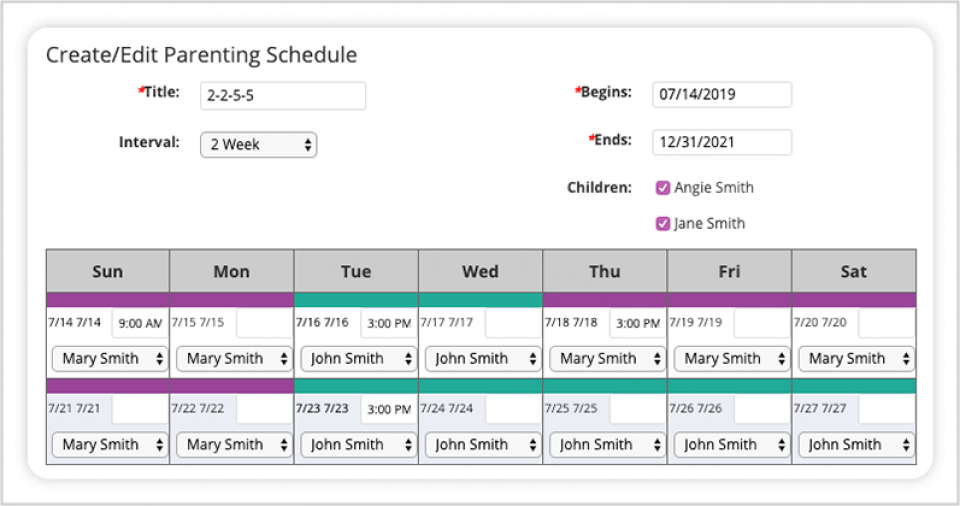Change the Thursday 7/18 Mary Smith dropdown
This screenshot has width=960, height=506.
click(x=607, y=359)
